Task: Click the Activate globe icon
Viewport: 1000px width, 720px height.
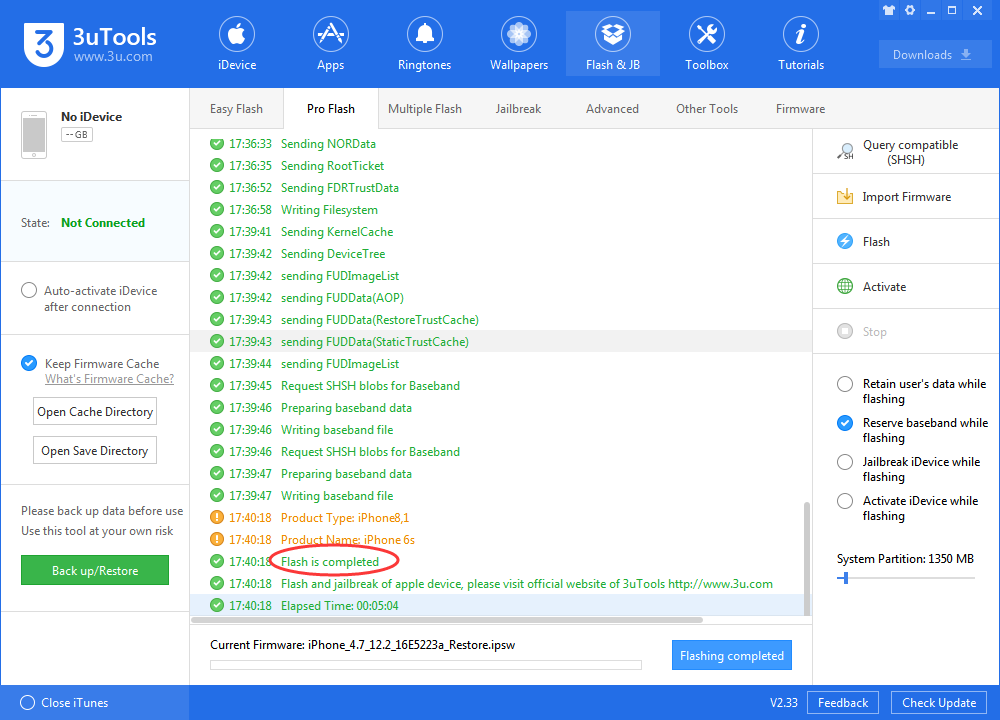Action: [845, 286]
